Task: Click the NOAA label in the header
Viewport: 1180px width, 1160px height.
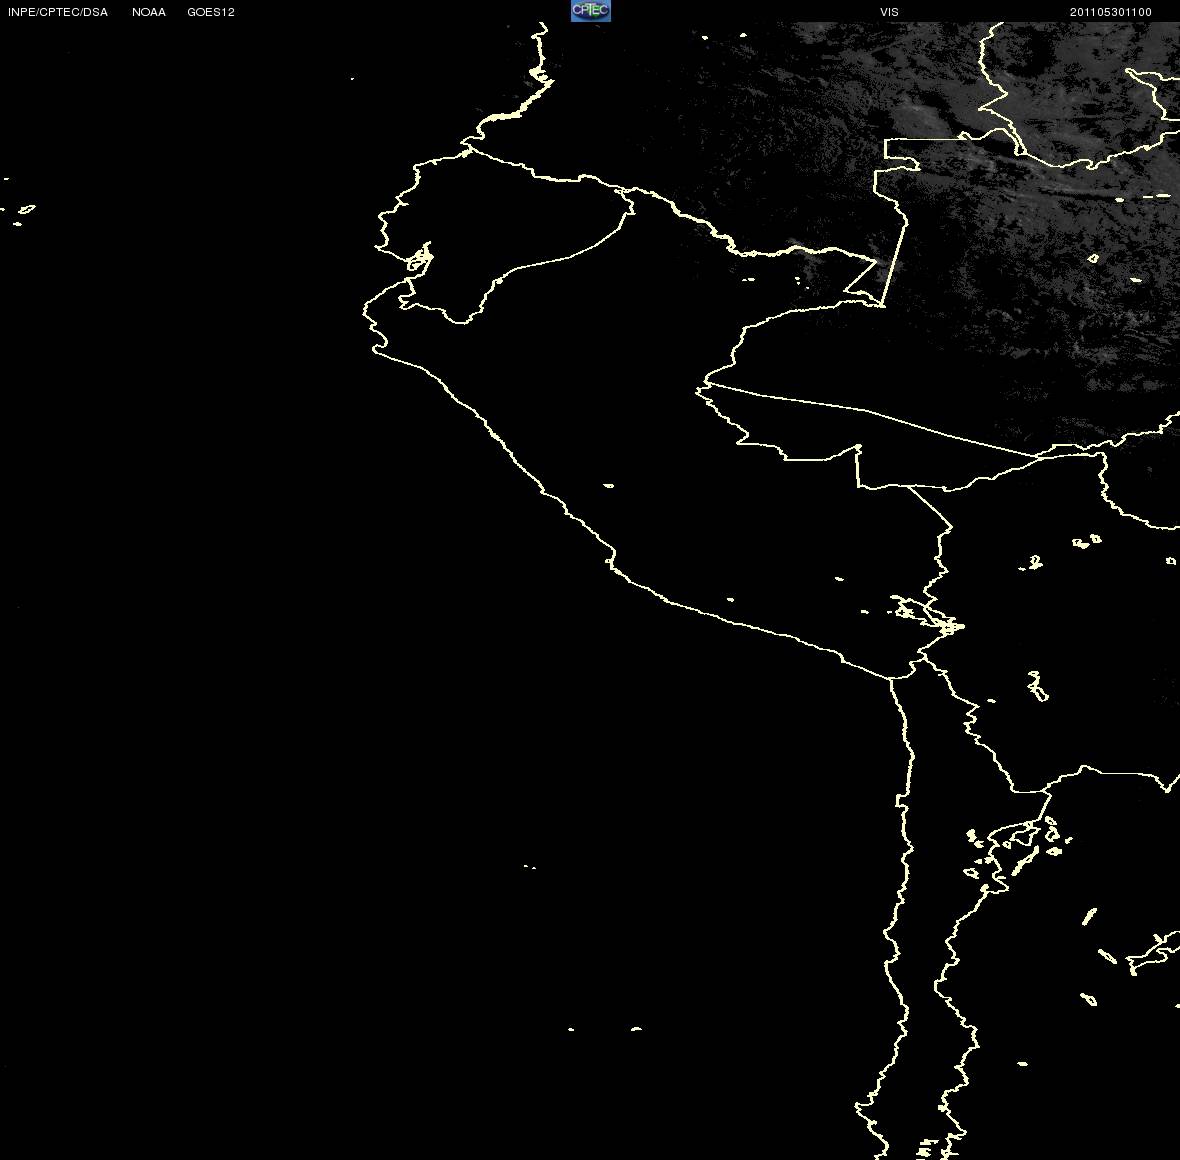Action: pos(149,12)
